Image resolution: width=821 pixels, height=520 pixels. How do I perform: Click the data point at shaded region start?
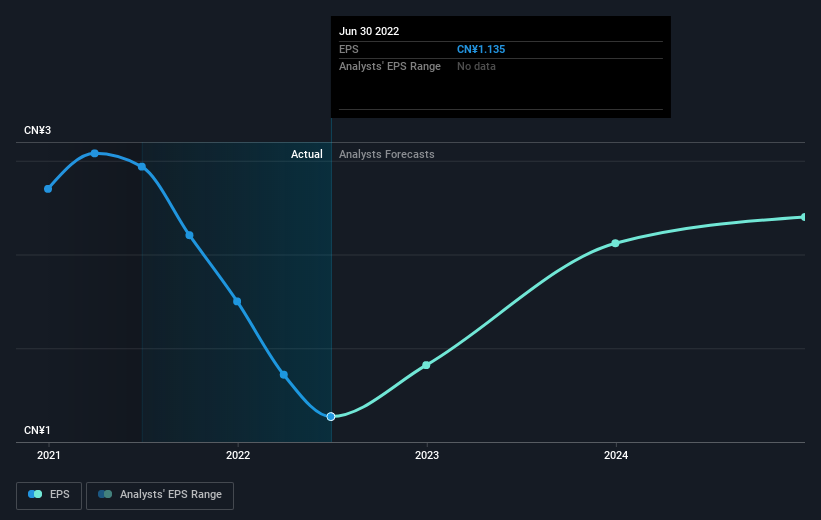tap(142, 167)
